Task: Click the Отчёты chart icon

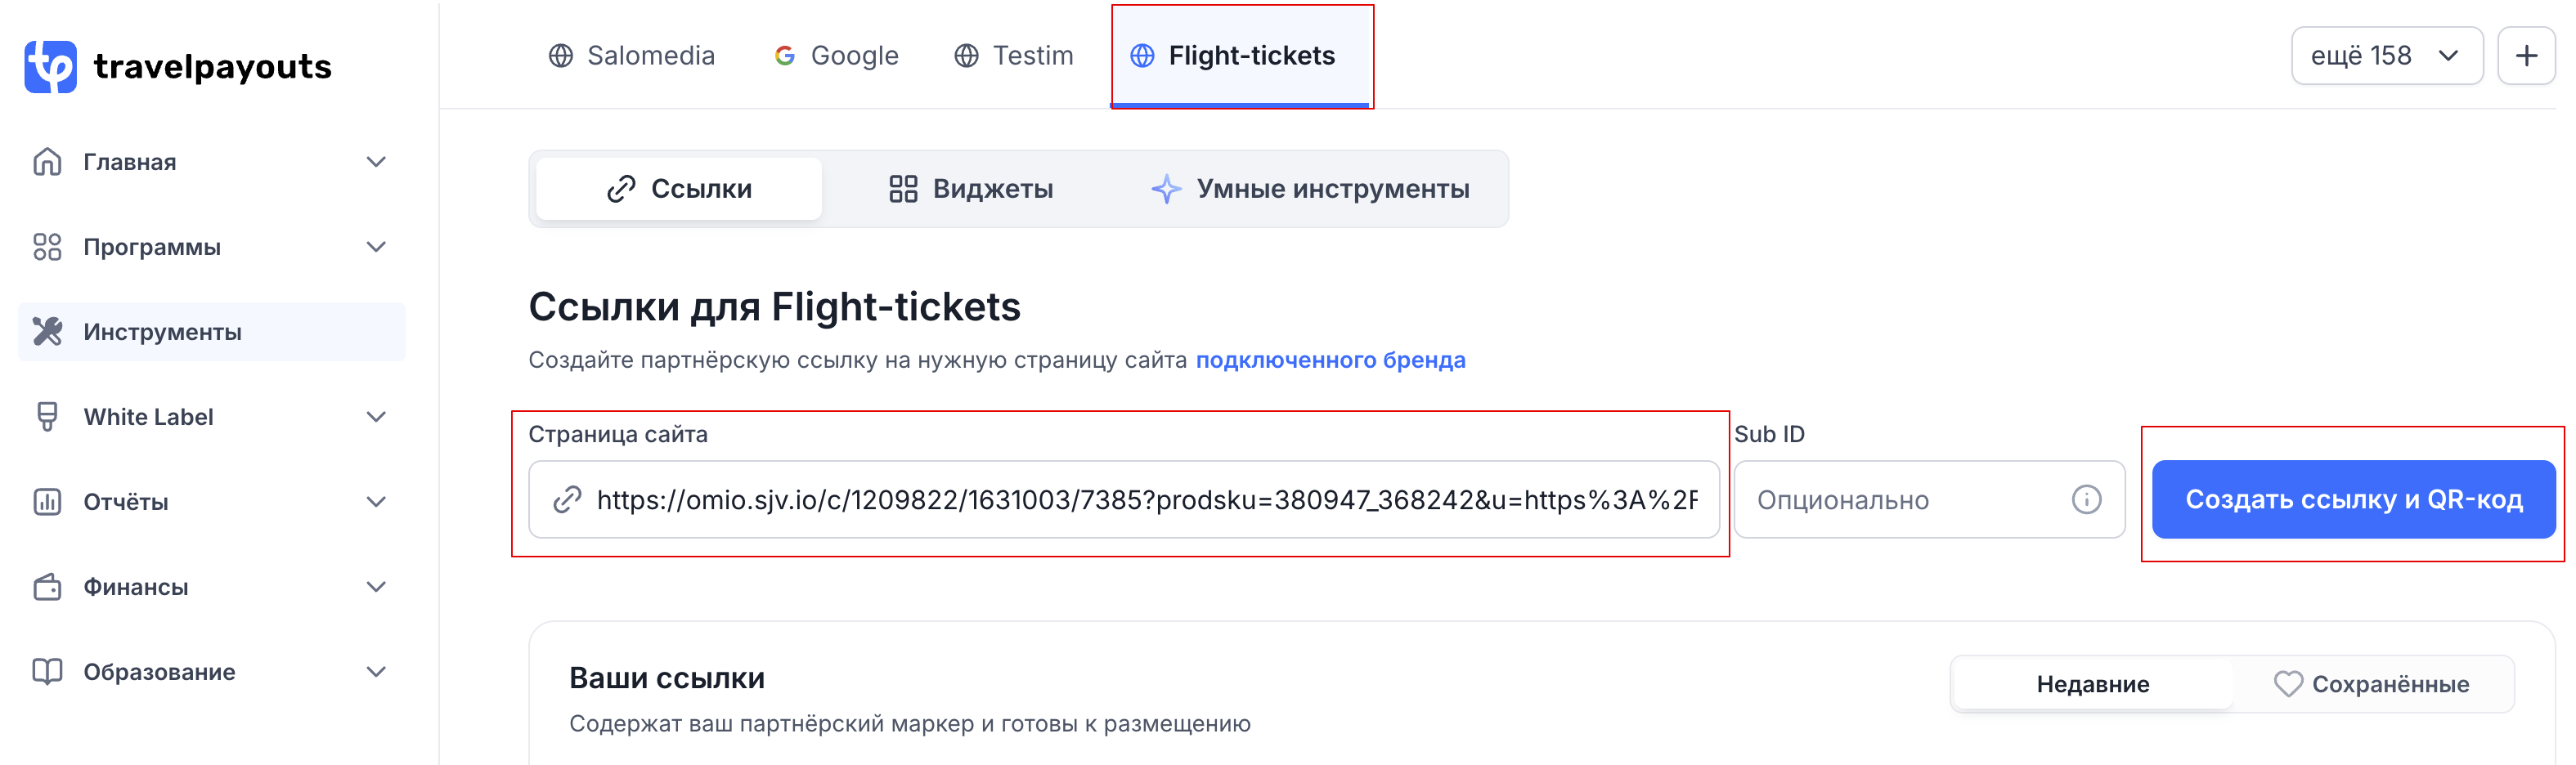Action: (47, 501)
